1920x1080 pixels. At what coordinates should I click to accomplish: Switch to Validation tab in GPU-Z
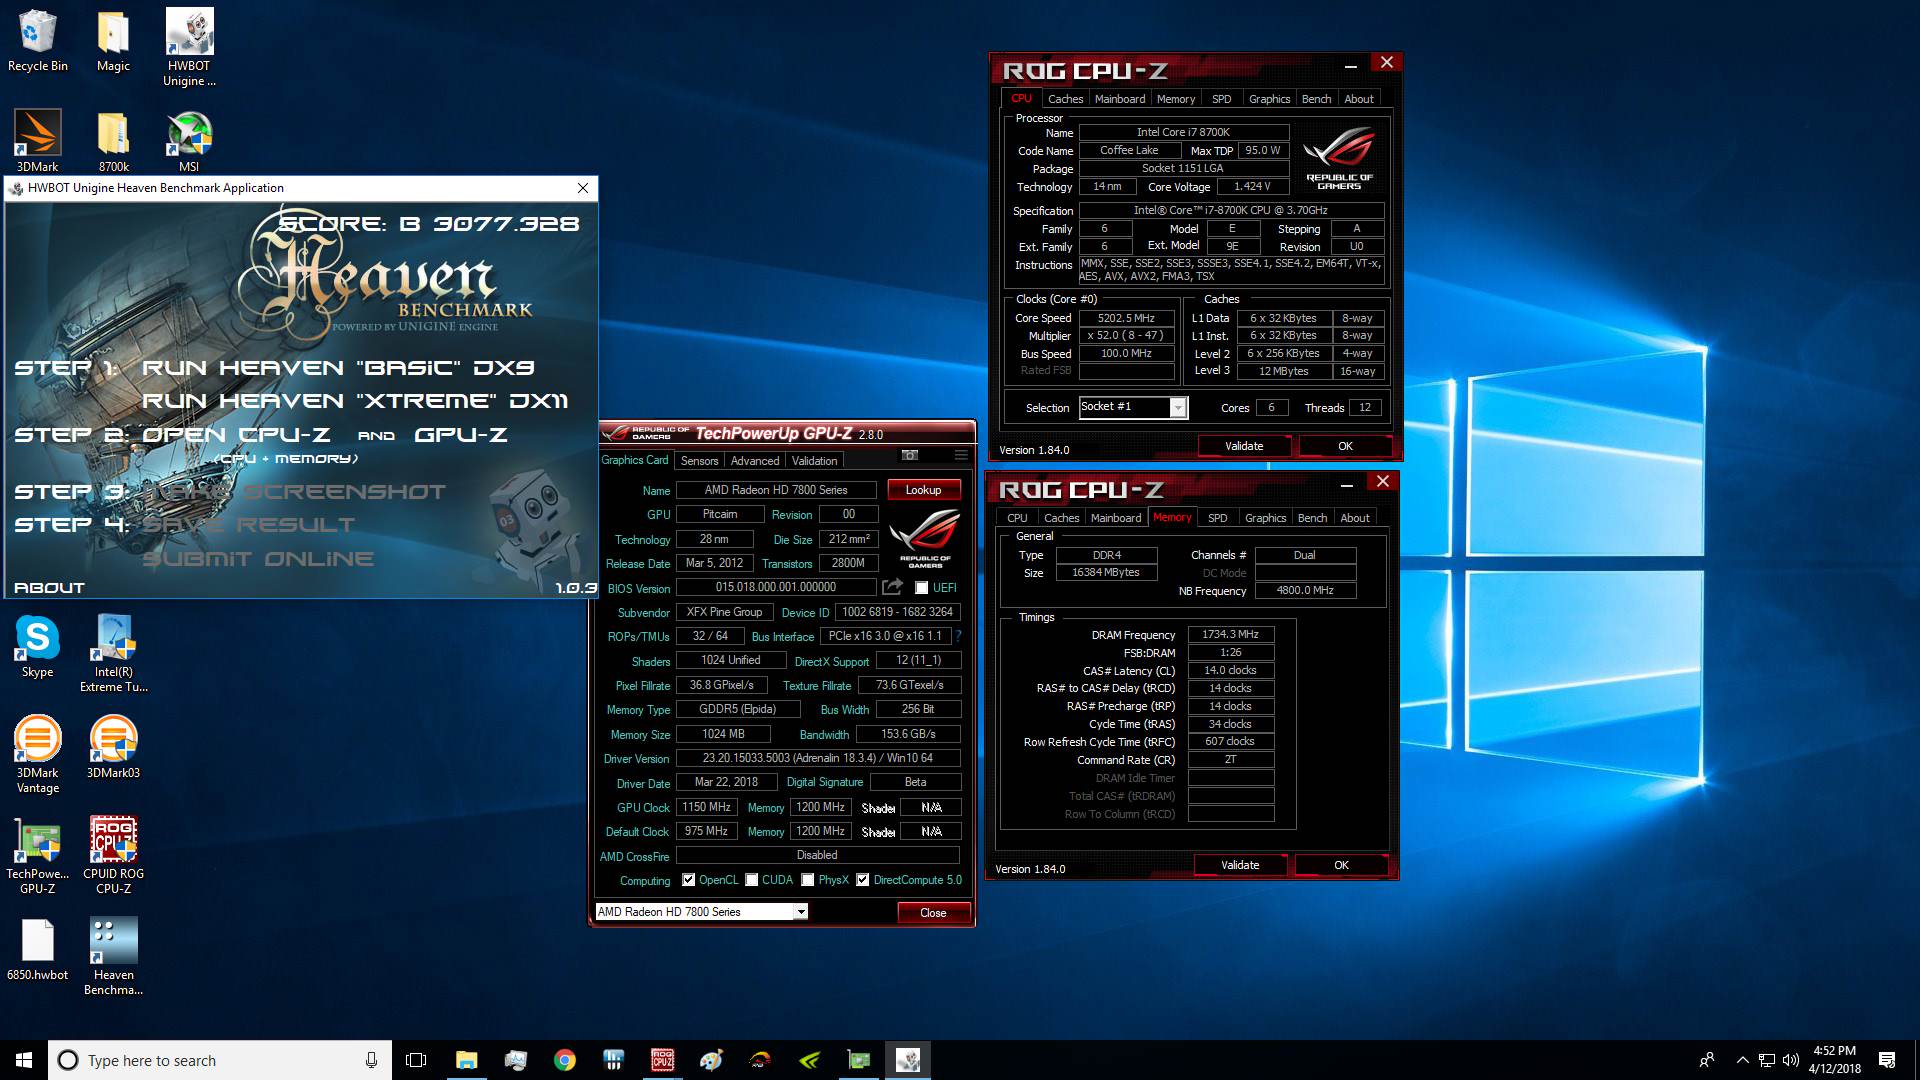point(814,461)
